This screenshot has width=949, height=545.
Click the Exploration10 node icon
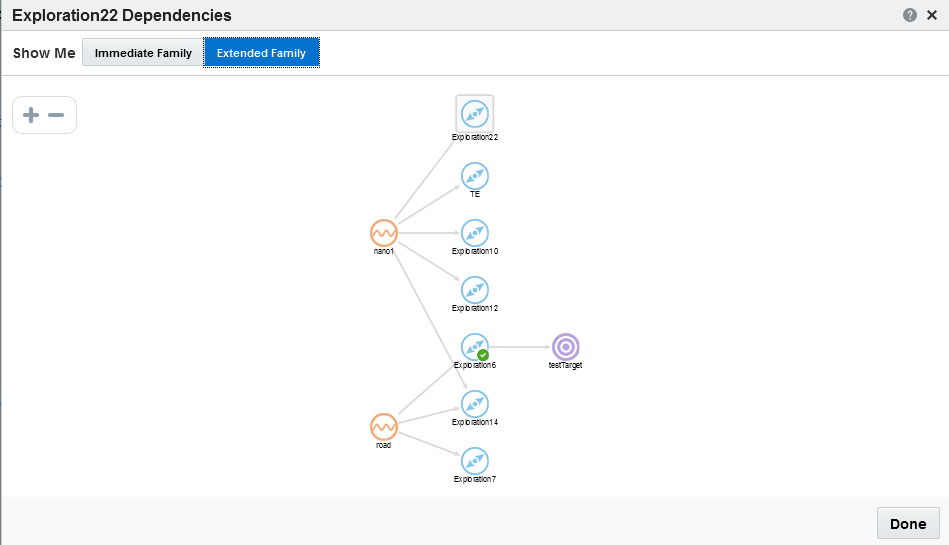[x=475, y=233]
